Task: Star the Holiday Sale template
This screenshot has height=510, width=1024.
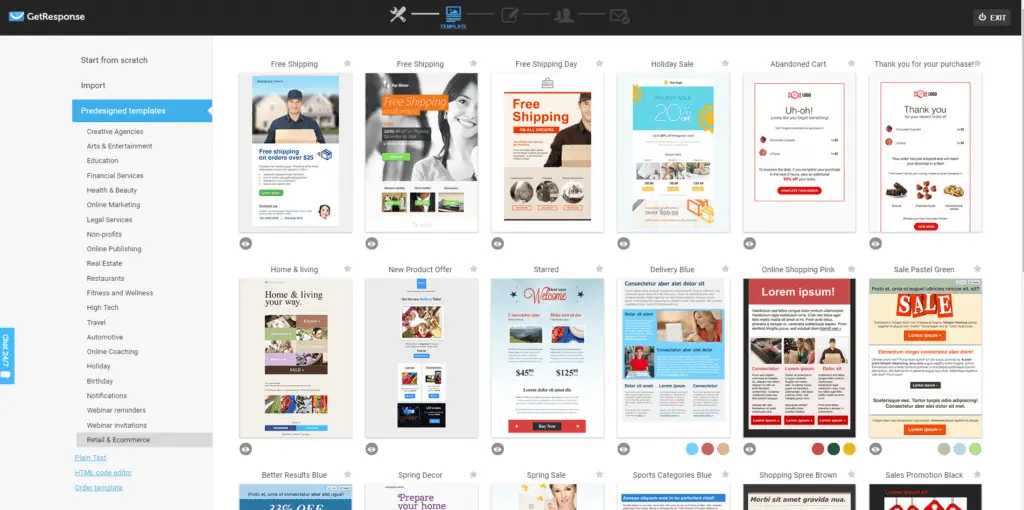Action: coord(726,63)
